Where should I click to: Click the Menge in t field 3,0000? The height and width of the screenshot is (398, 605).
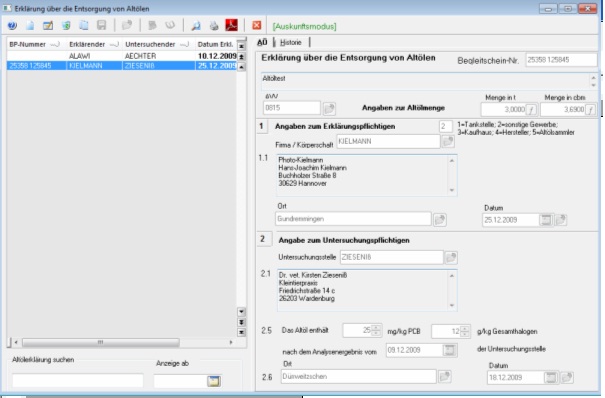[x=504, y=110]
